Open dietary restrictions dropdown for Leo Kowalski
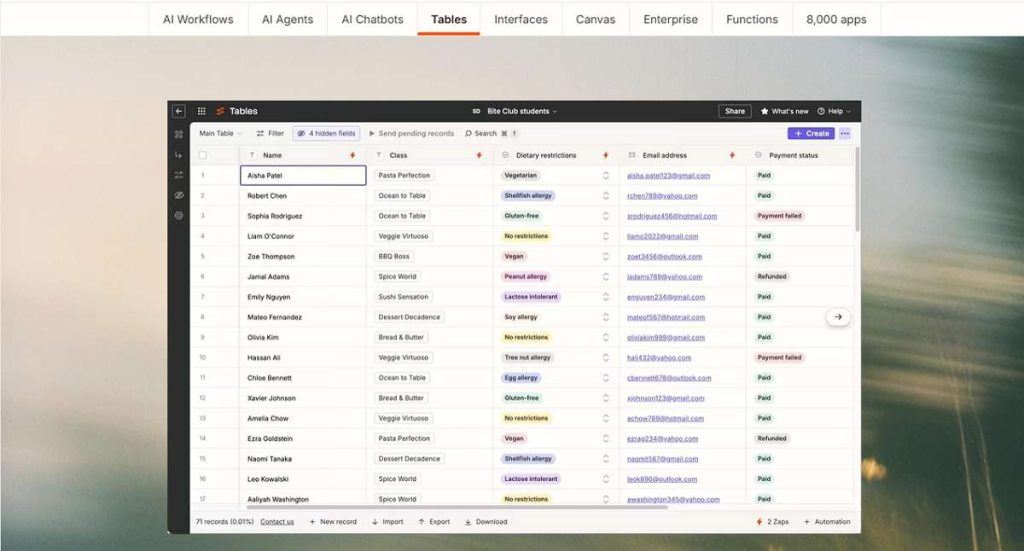The image size is (1024, 551). click(605, 479)
